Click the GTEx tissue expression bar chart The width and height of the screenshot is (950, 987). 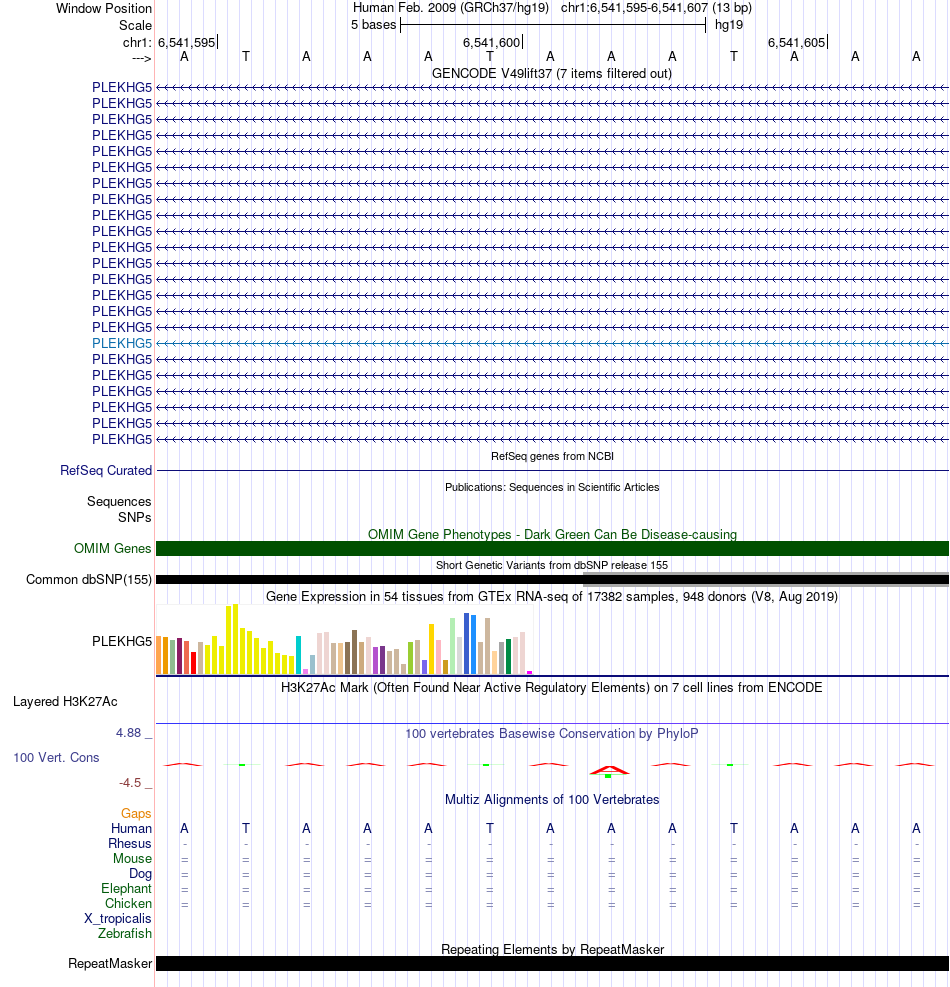point(344,640)
